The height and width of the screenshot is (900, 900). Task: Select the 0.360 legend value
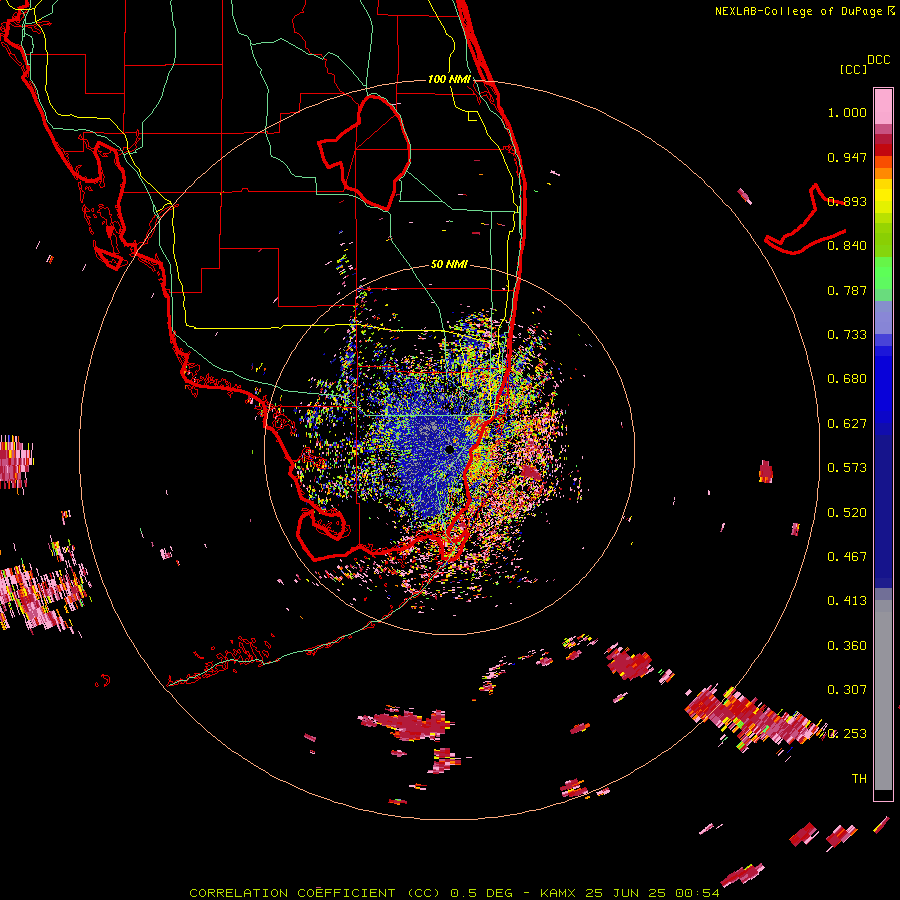pyautogui.click(x=847, y=646)
